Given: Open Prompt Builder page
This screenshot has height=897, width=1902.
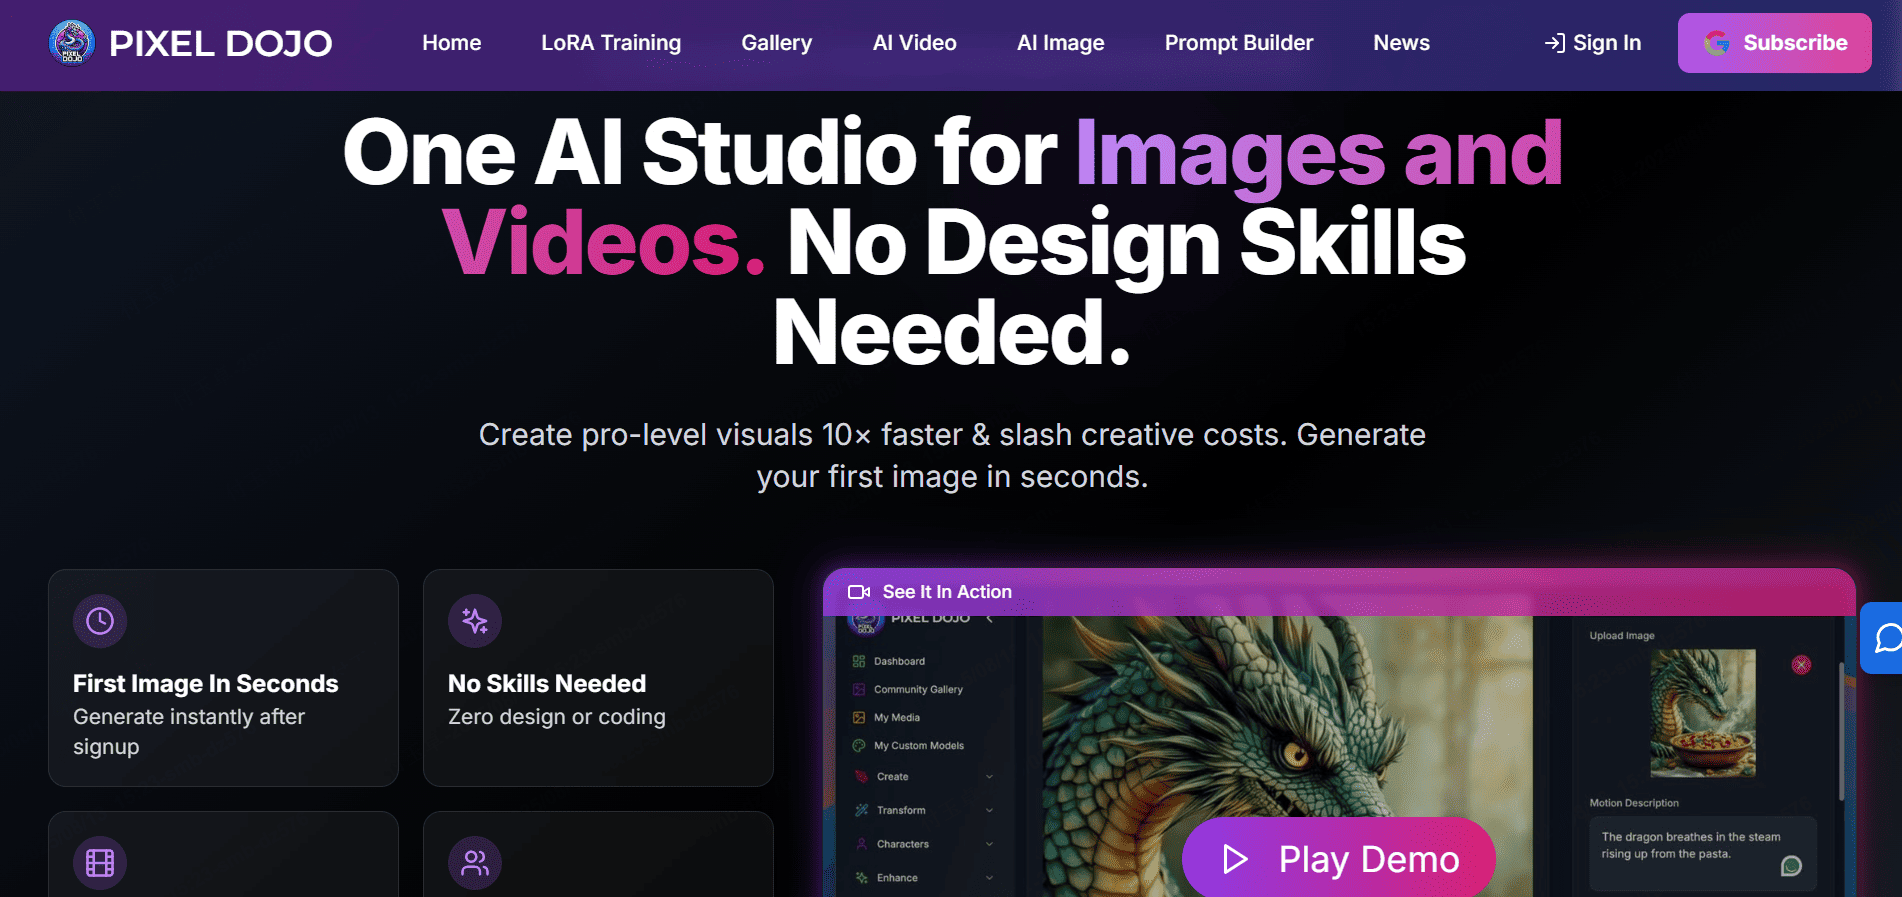Looking at the screenshot, I should point(1239,43).
